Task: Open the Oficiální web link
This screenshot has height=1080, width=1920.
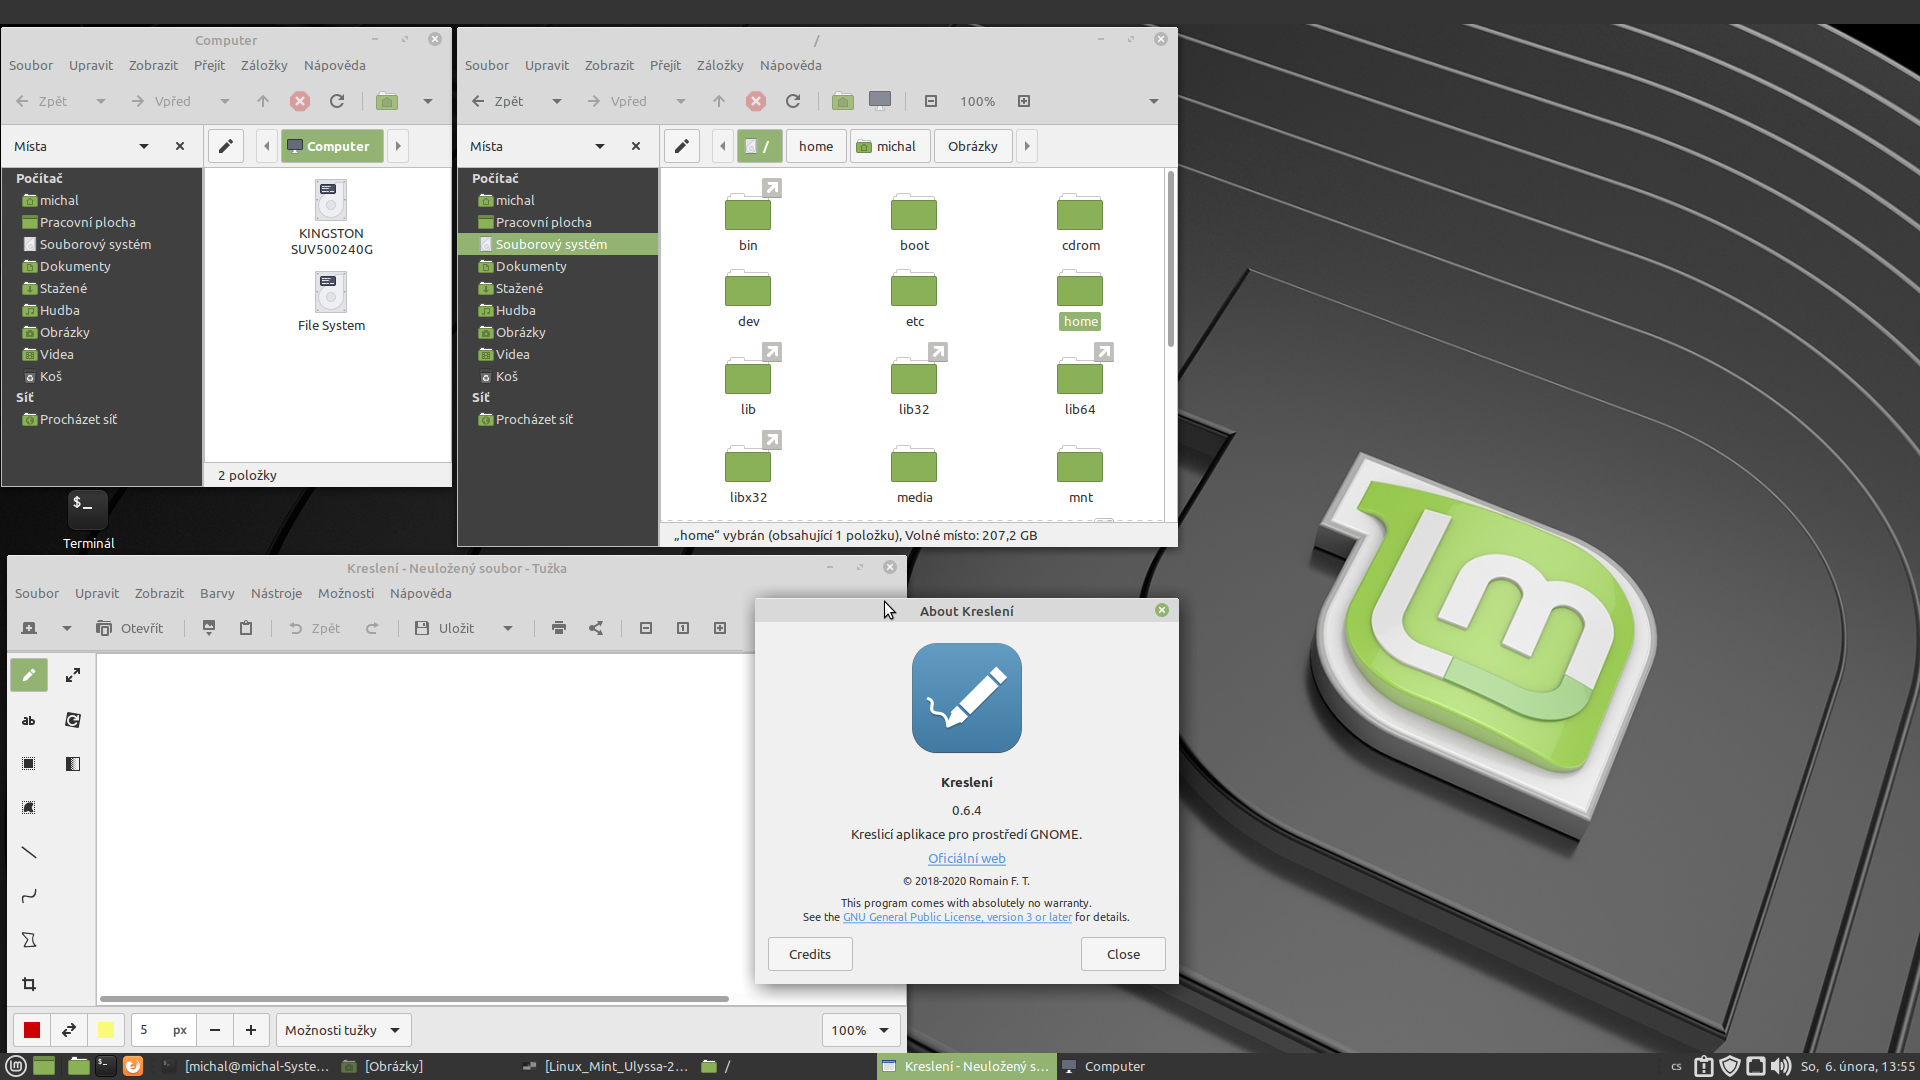Action: 966,858
